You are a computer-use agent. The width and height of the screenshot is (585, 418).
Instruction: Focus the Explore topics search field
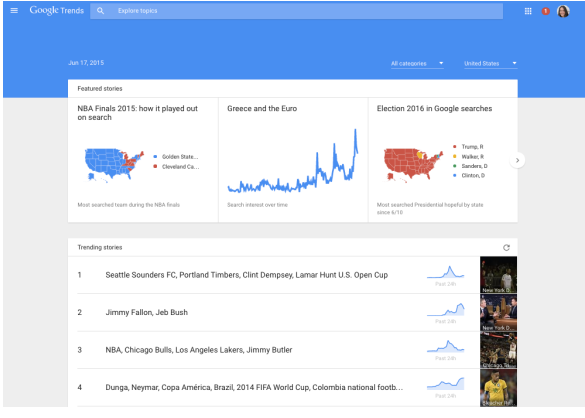point(296,11)
